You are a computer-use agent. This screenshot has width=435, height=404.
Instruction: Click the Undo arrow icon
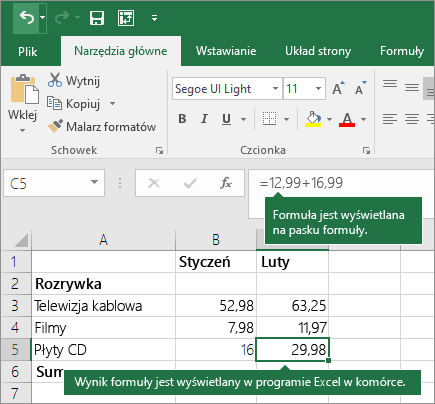pyautogui.click(x=27, y=17)
